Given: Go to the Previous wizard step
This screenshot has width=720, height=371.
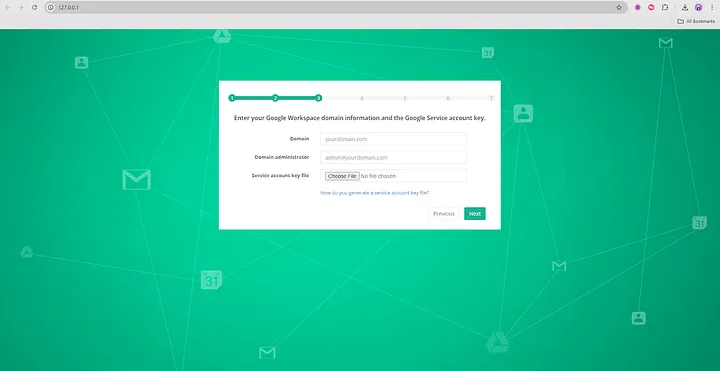Looking at the screenshot, I should 444,214.
